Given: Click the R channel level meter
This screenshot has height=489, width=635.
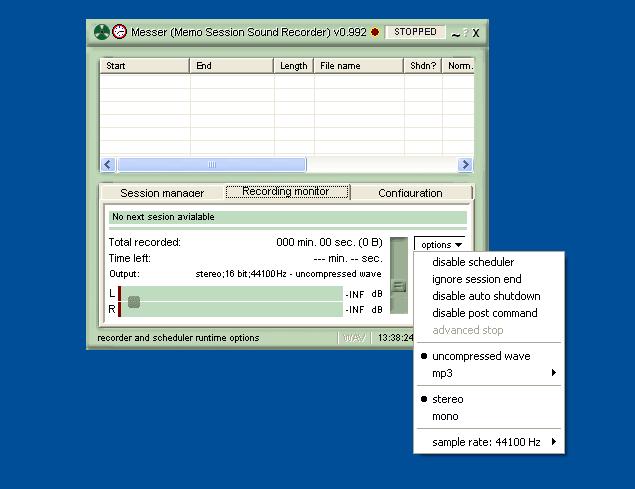Looking at the screenshot, I should pos(232,309).
